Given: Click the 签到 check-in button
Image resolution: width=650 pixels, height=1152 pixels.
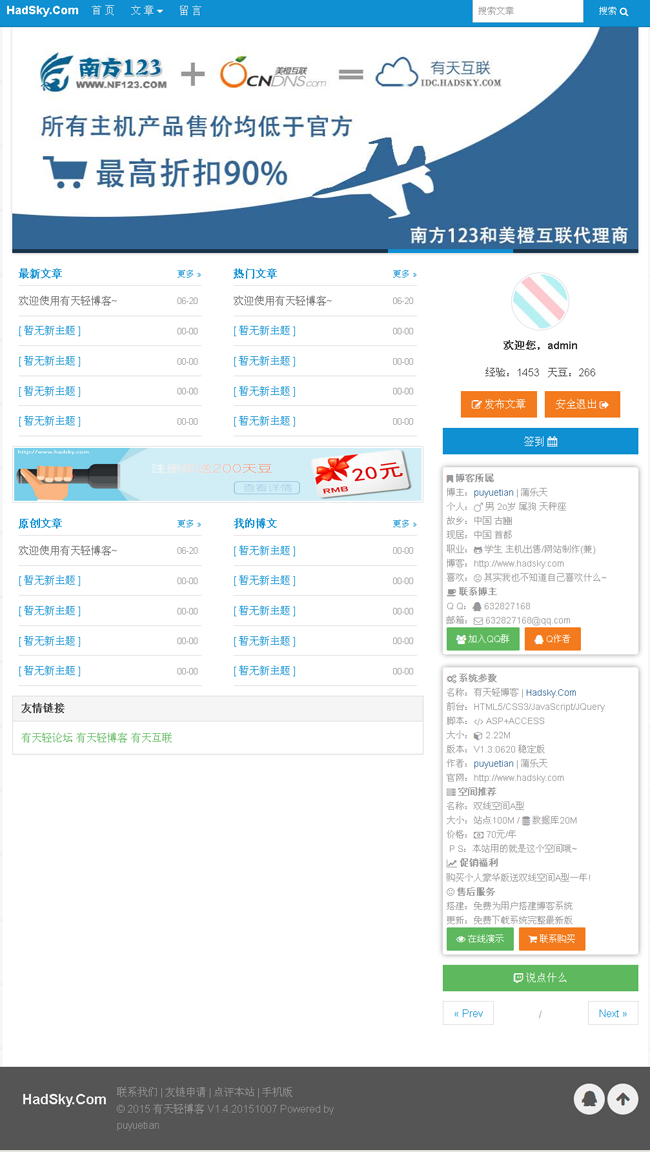Looking at the screenshot, I should click(540, 441).
